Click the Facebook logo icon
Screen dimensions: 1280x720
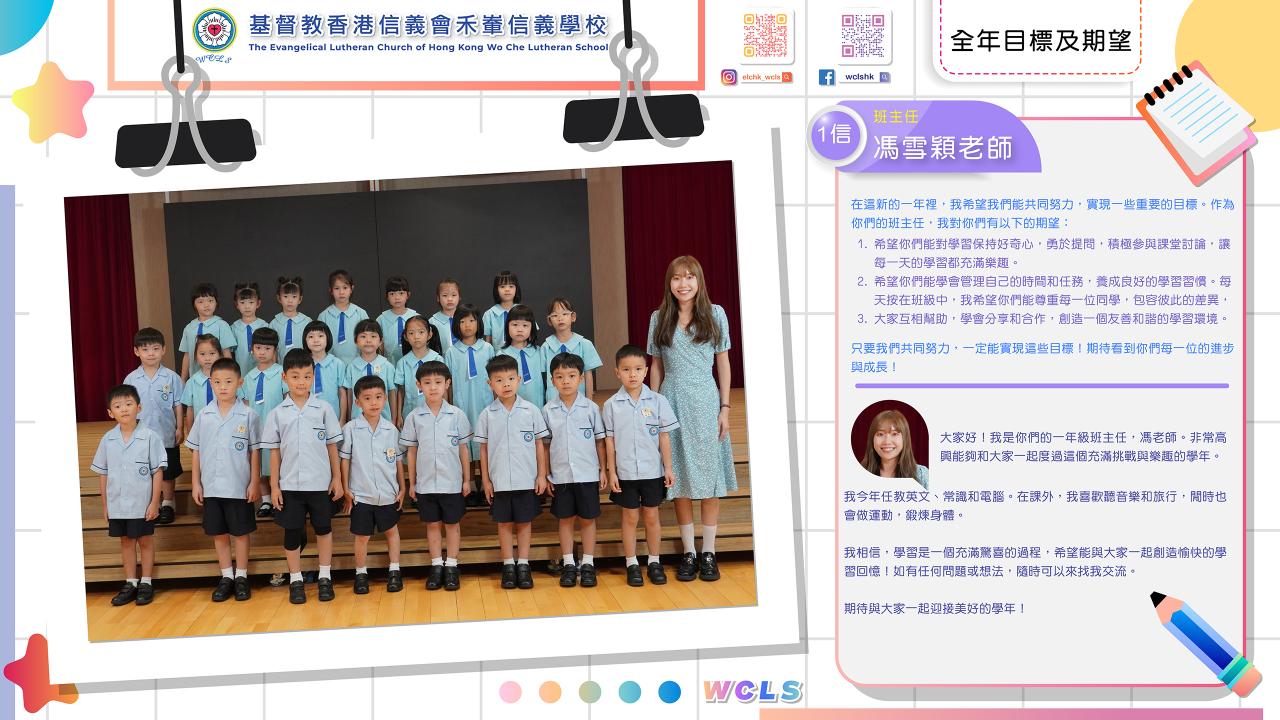[x=826, y=77]
